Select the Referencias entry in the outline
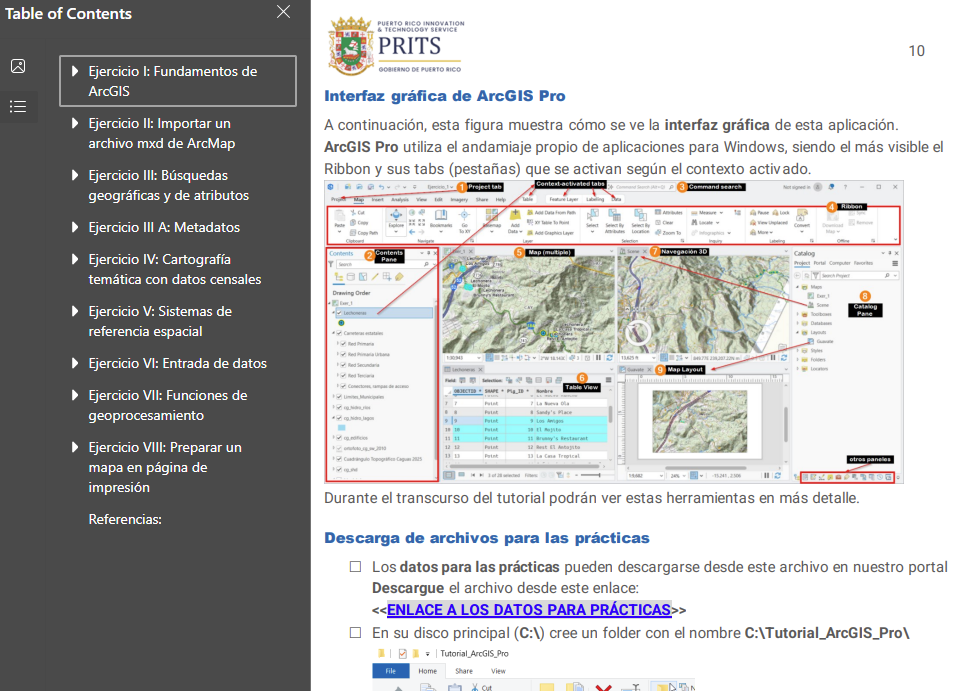Viewport: 960px width, 691px height. (x=125, y=519)
